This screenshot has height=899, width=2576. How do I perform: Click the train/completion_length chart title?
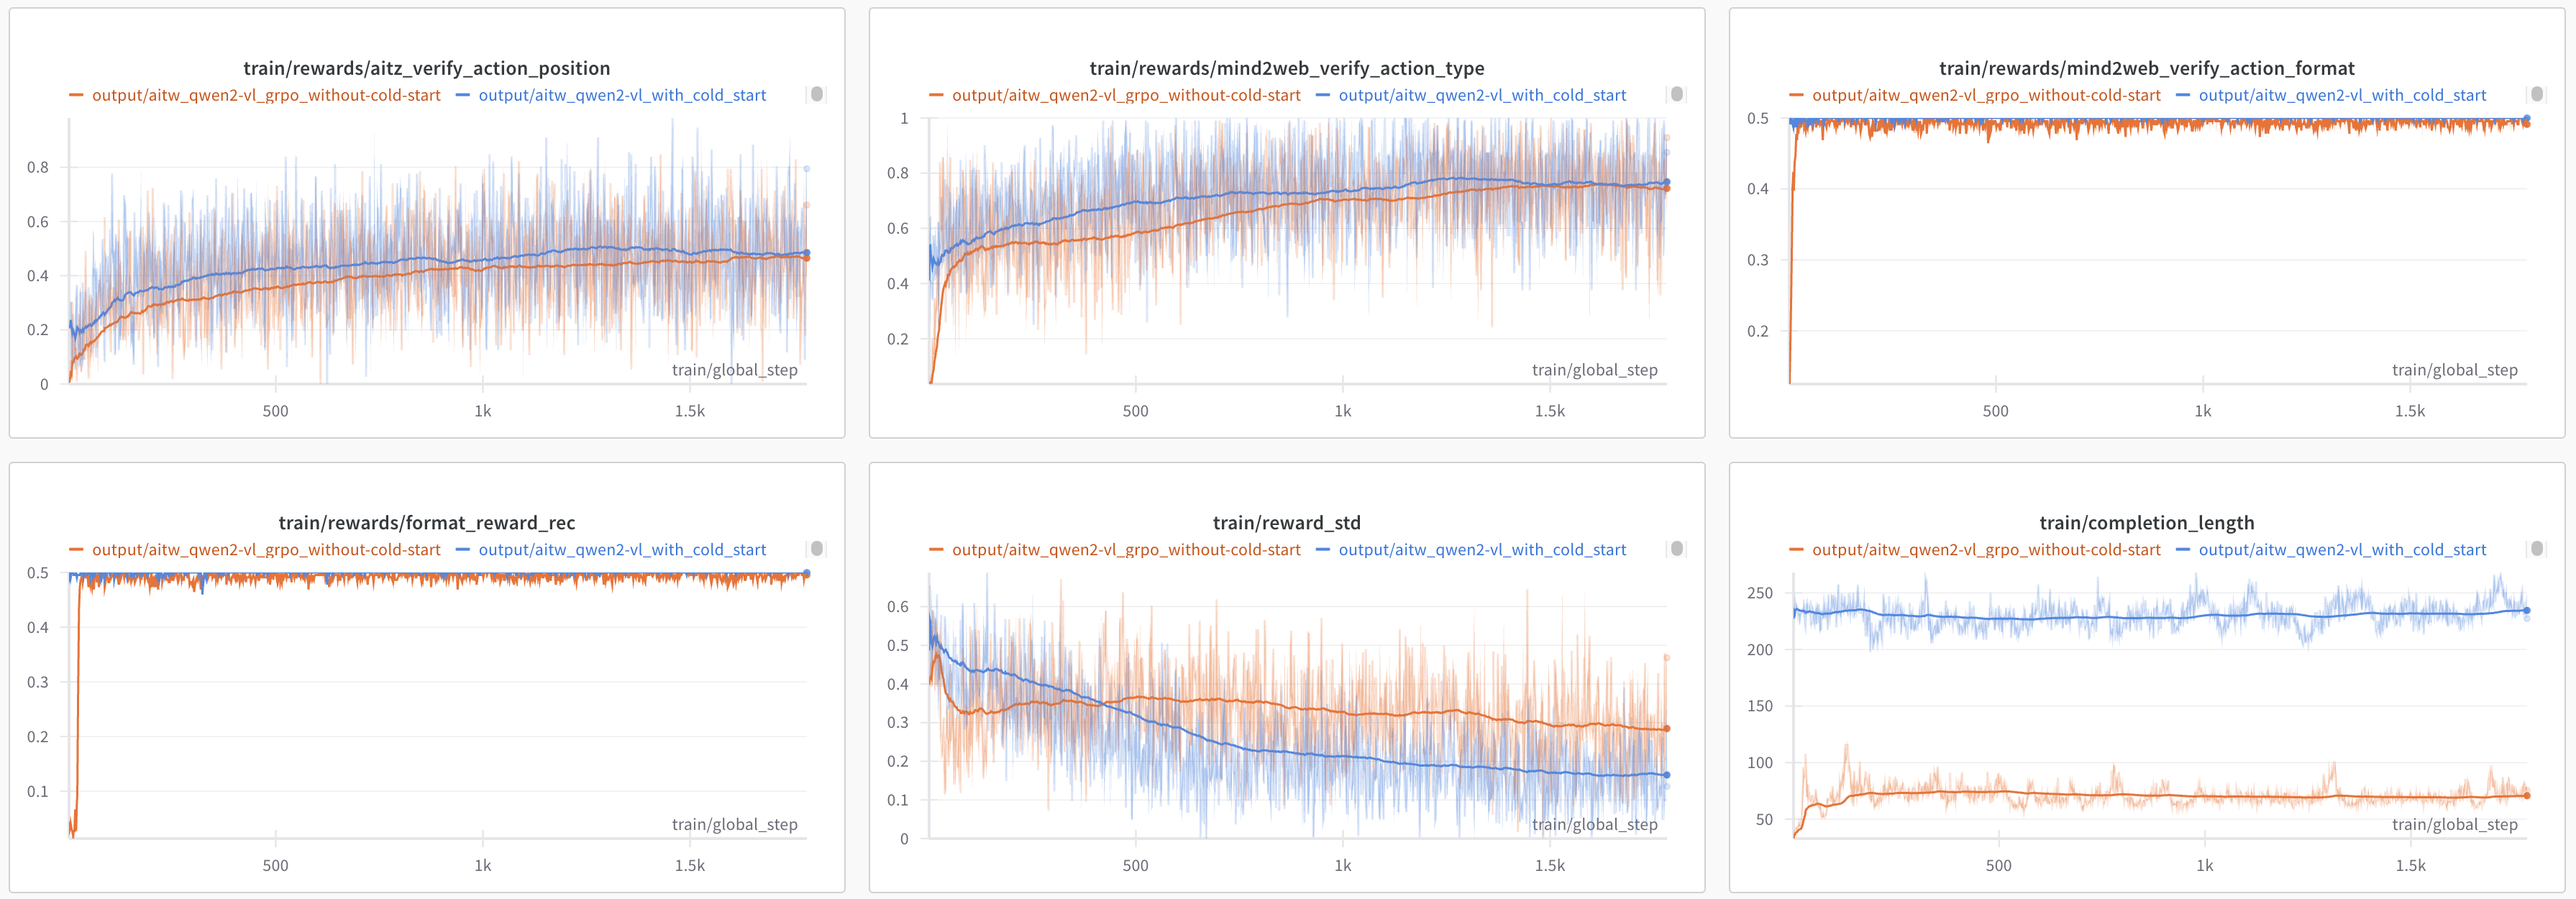click(x=2146, y=523)
